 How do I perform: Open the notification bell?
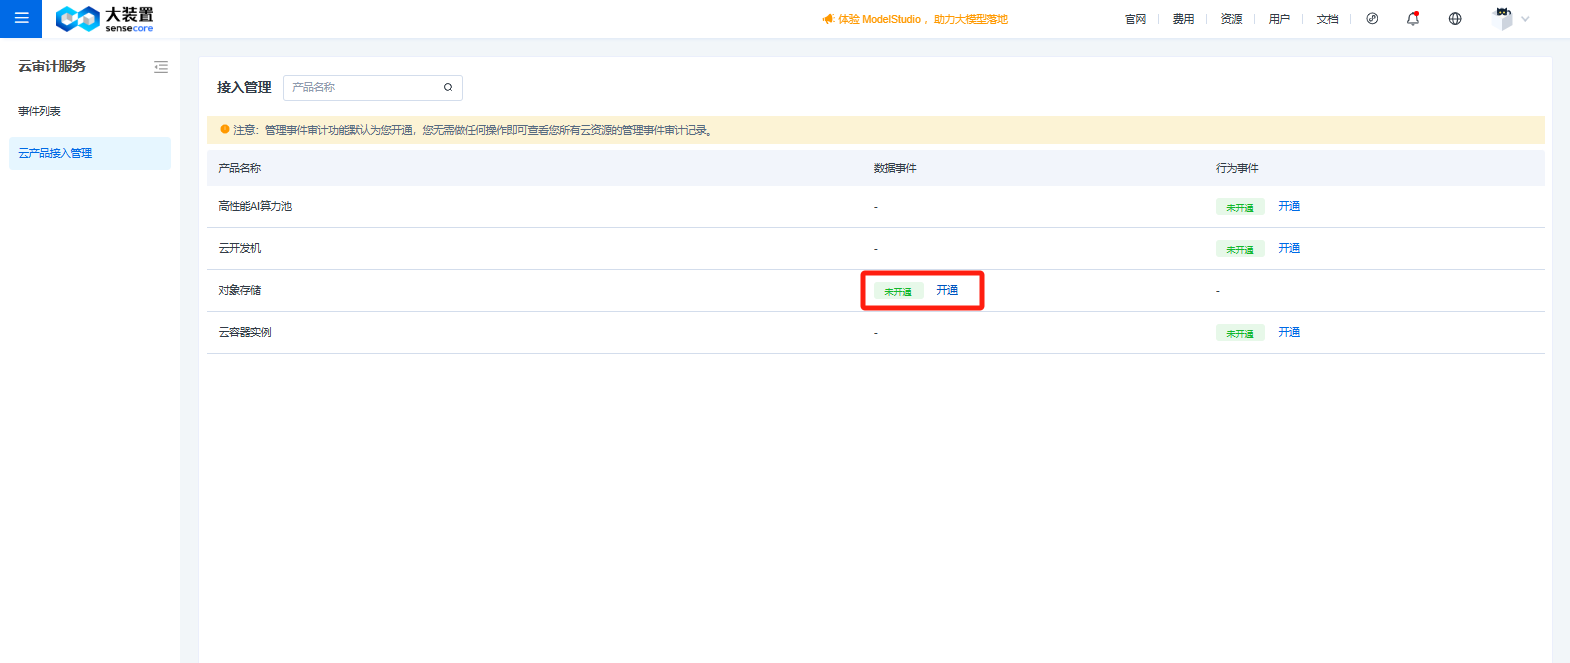coord(1413,18)
